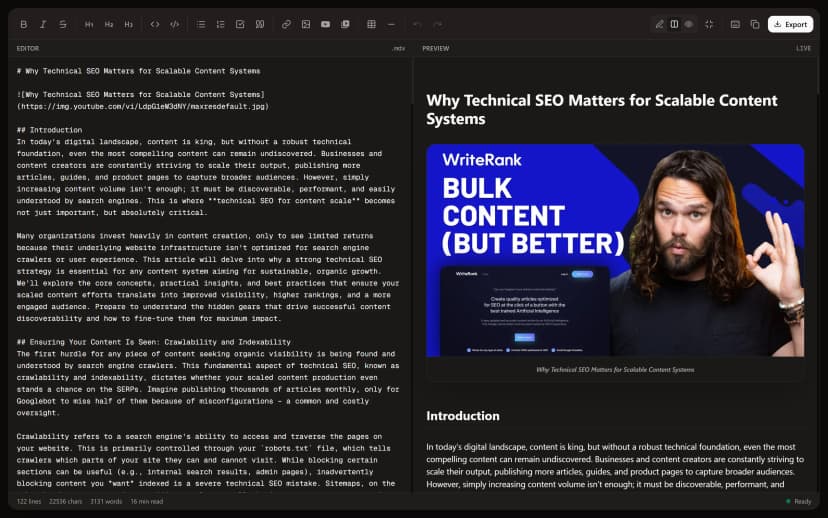Click the '# Why Technical SEO Matters' editor line
This screenshot has height=518, width=828.
[x=138, y=71]
